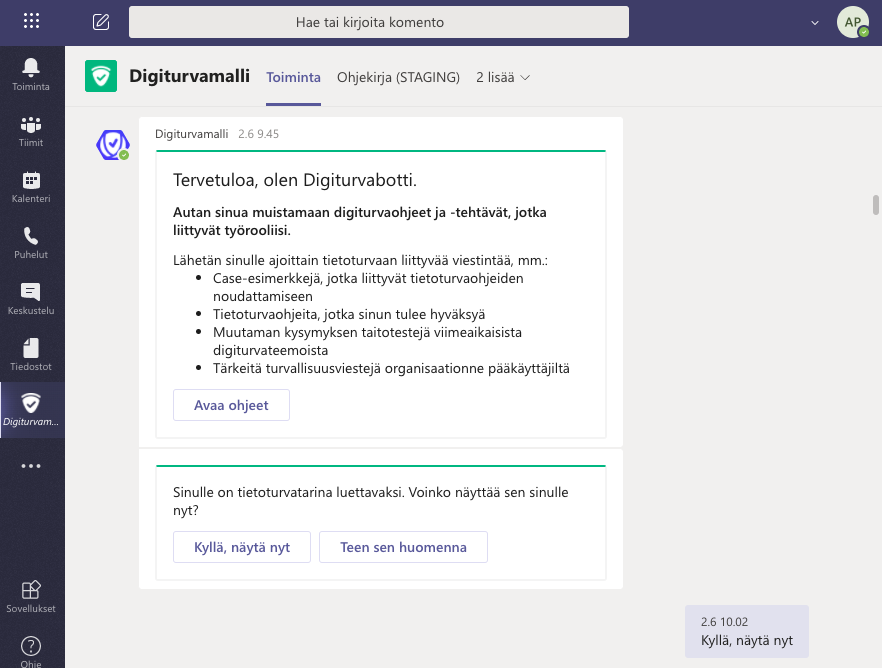Image resolution: width=882 pixels, height=668 pixels.
Task: Open Ohje help in sidebar
Action: coord(31,651)
